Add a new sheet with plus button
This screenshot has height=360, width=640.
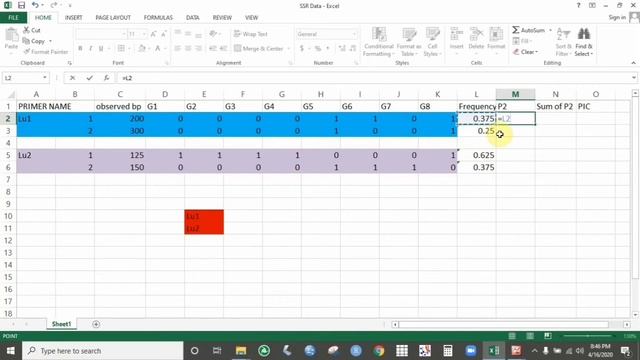coord(96,324)
